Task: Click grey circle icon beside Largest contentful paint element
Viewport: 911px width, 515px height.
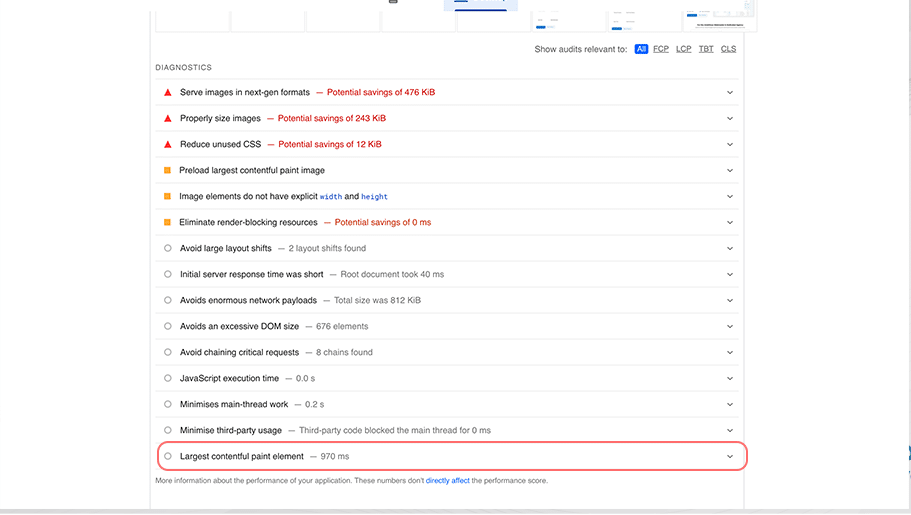Action: coord(168,456)
